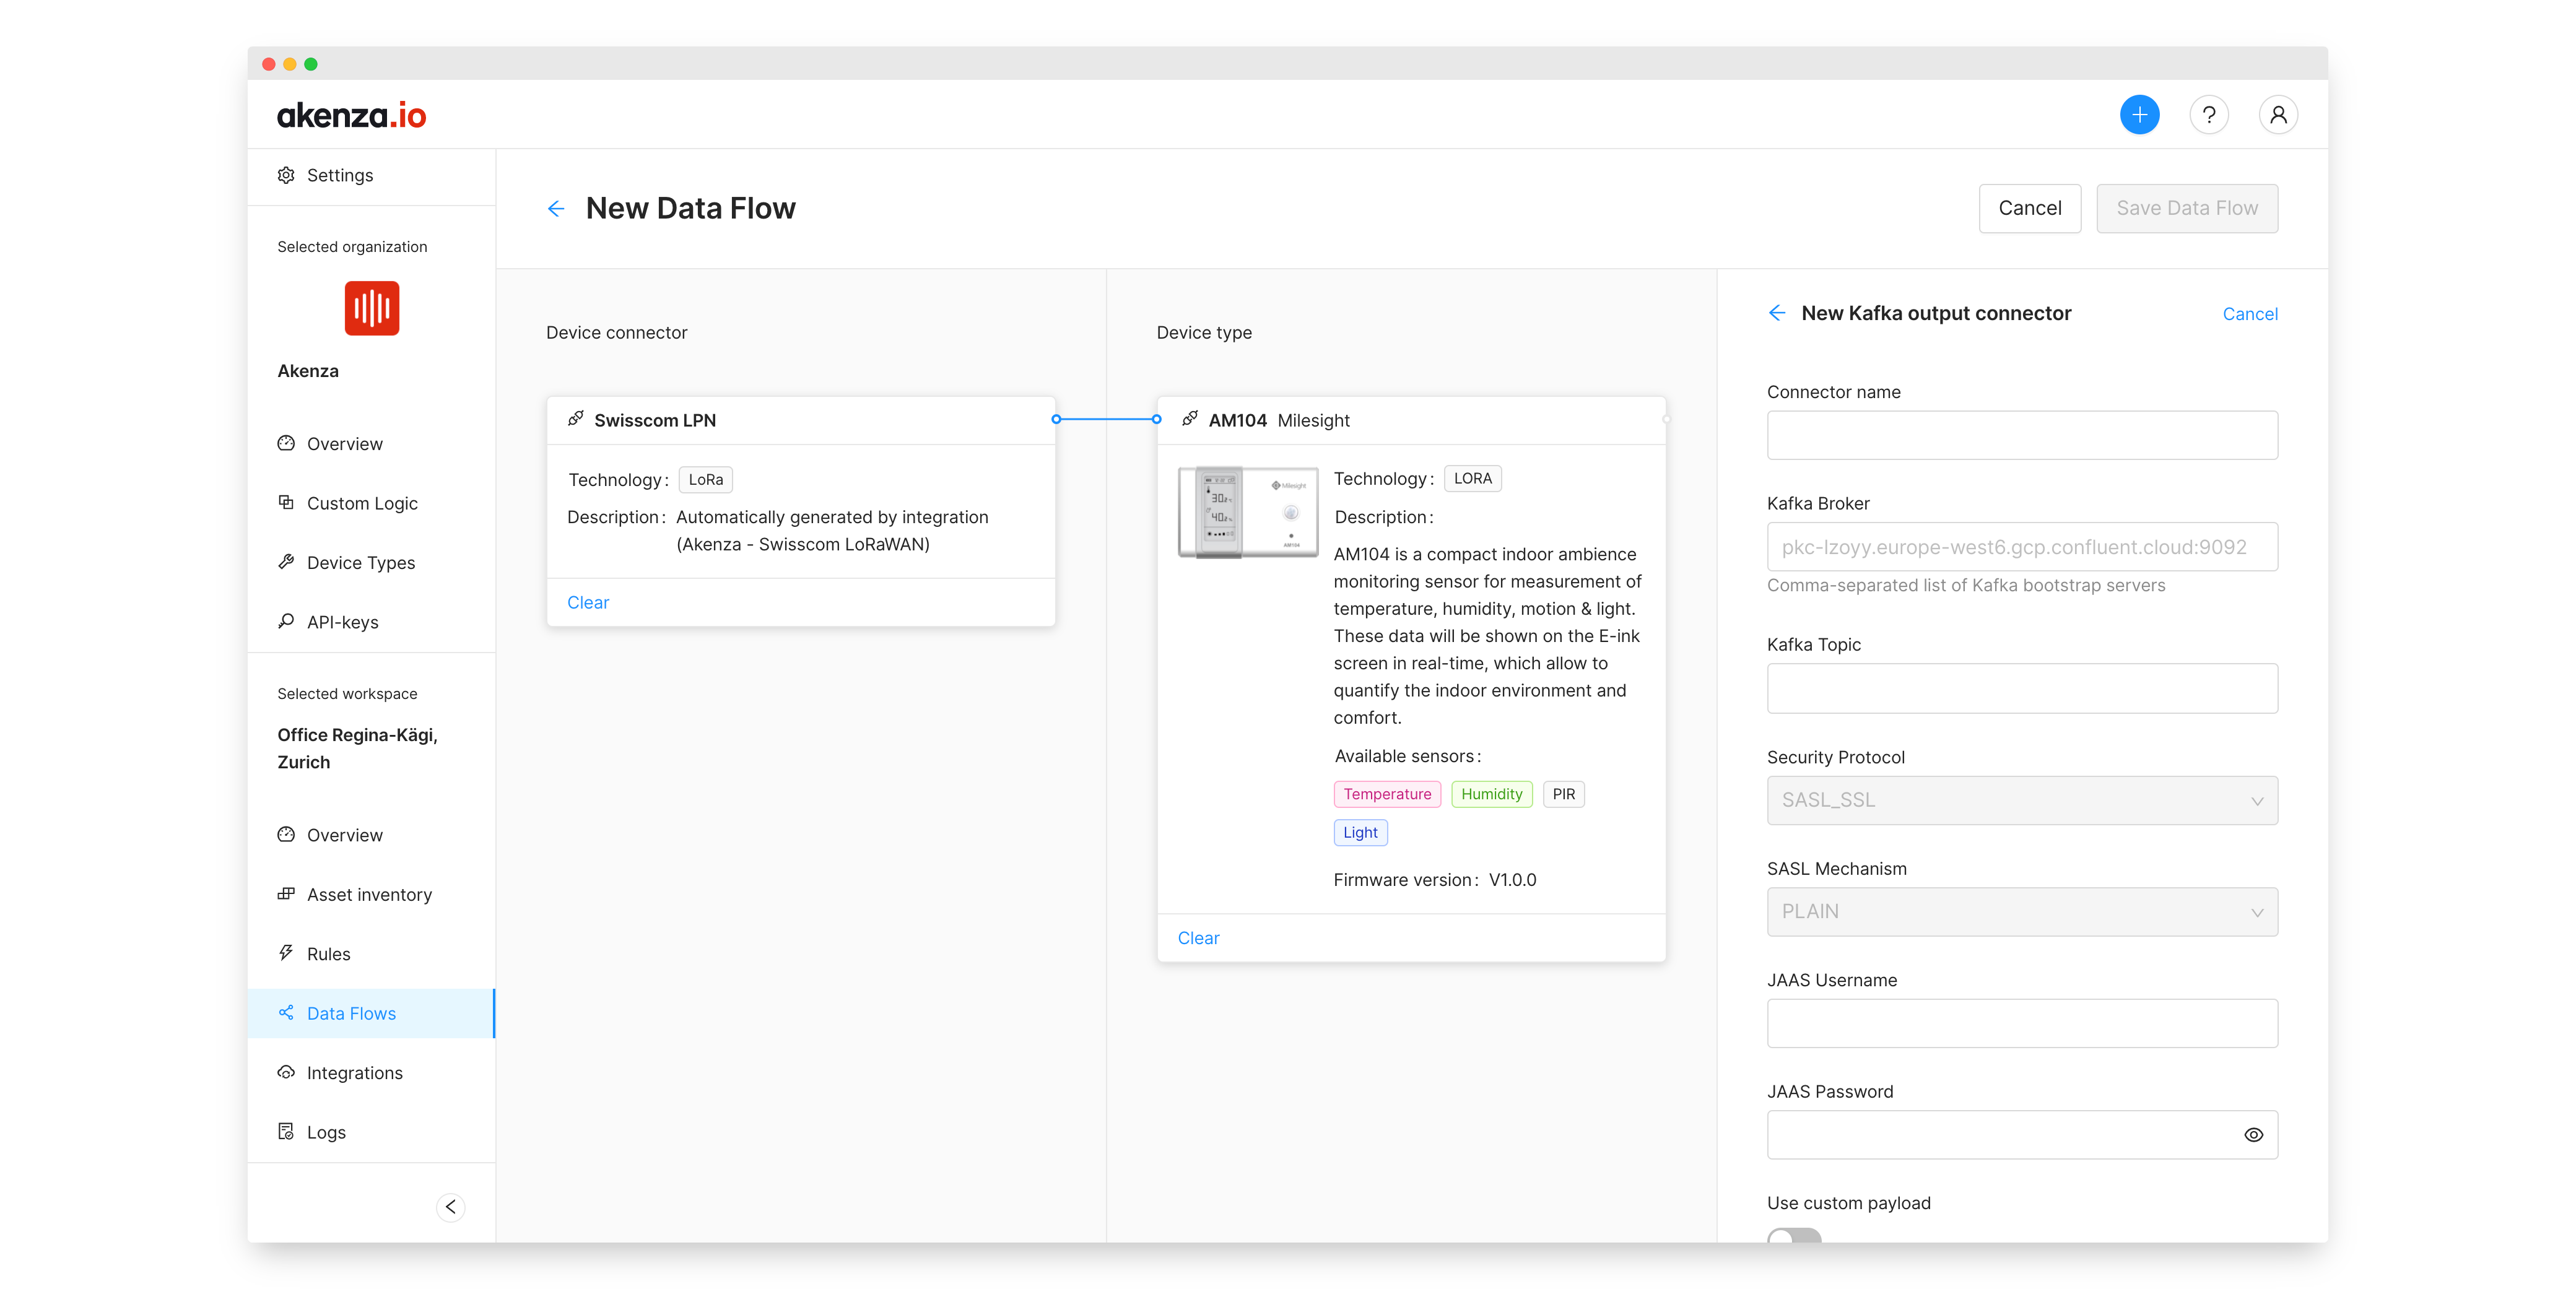Click the Swisscom LPN connector output node
The image size is (2576, 1289).
point(1055,419)
